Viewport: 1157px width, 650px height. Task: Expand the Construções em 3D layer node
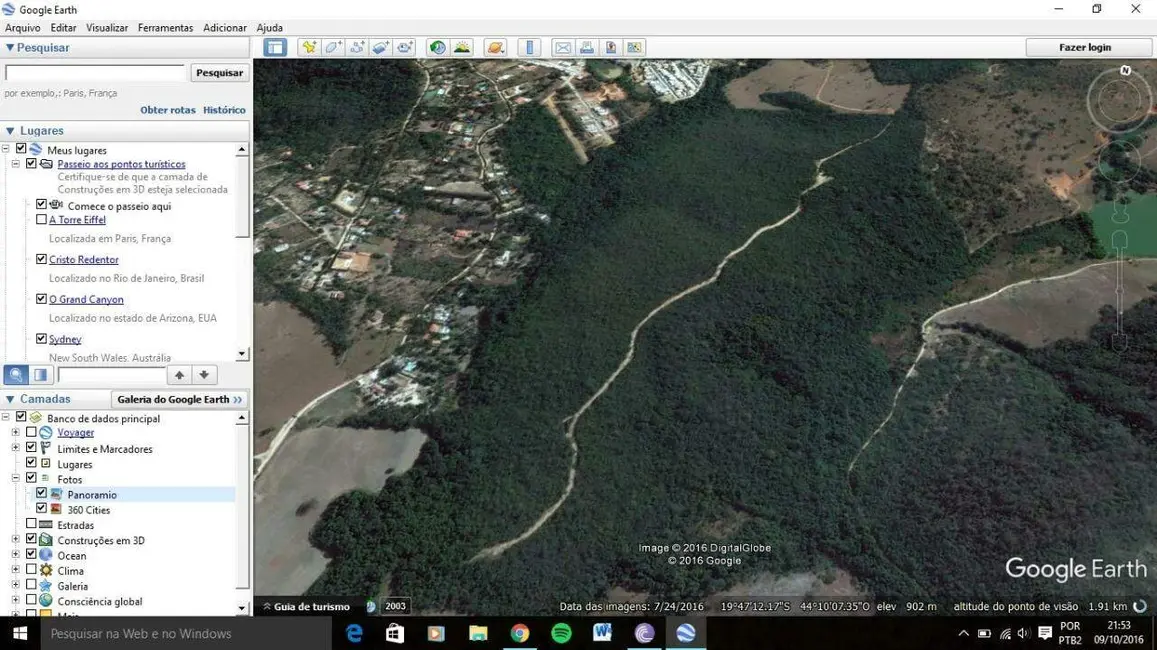15,540
